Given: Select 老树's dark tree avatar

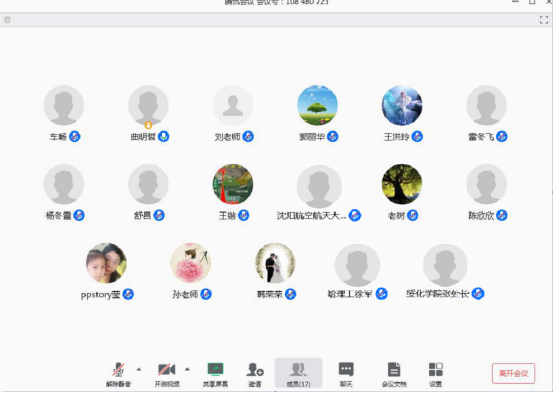Looking at the screenshot, I should pos(402,184).
